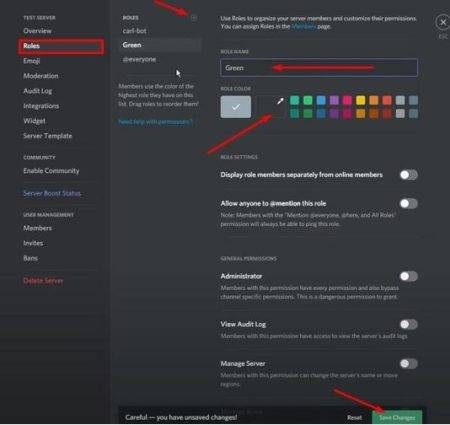Image resolution: width=450 pixels, height=425 pixels.
Task: Open Server Template page
Action: click(48, 136)
